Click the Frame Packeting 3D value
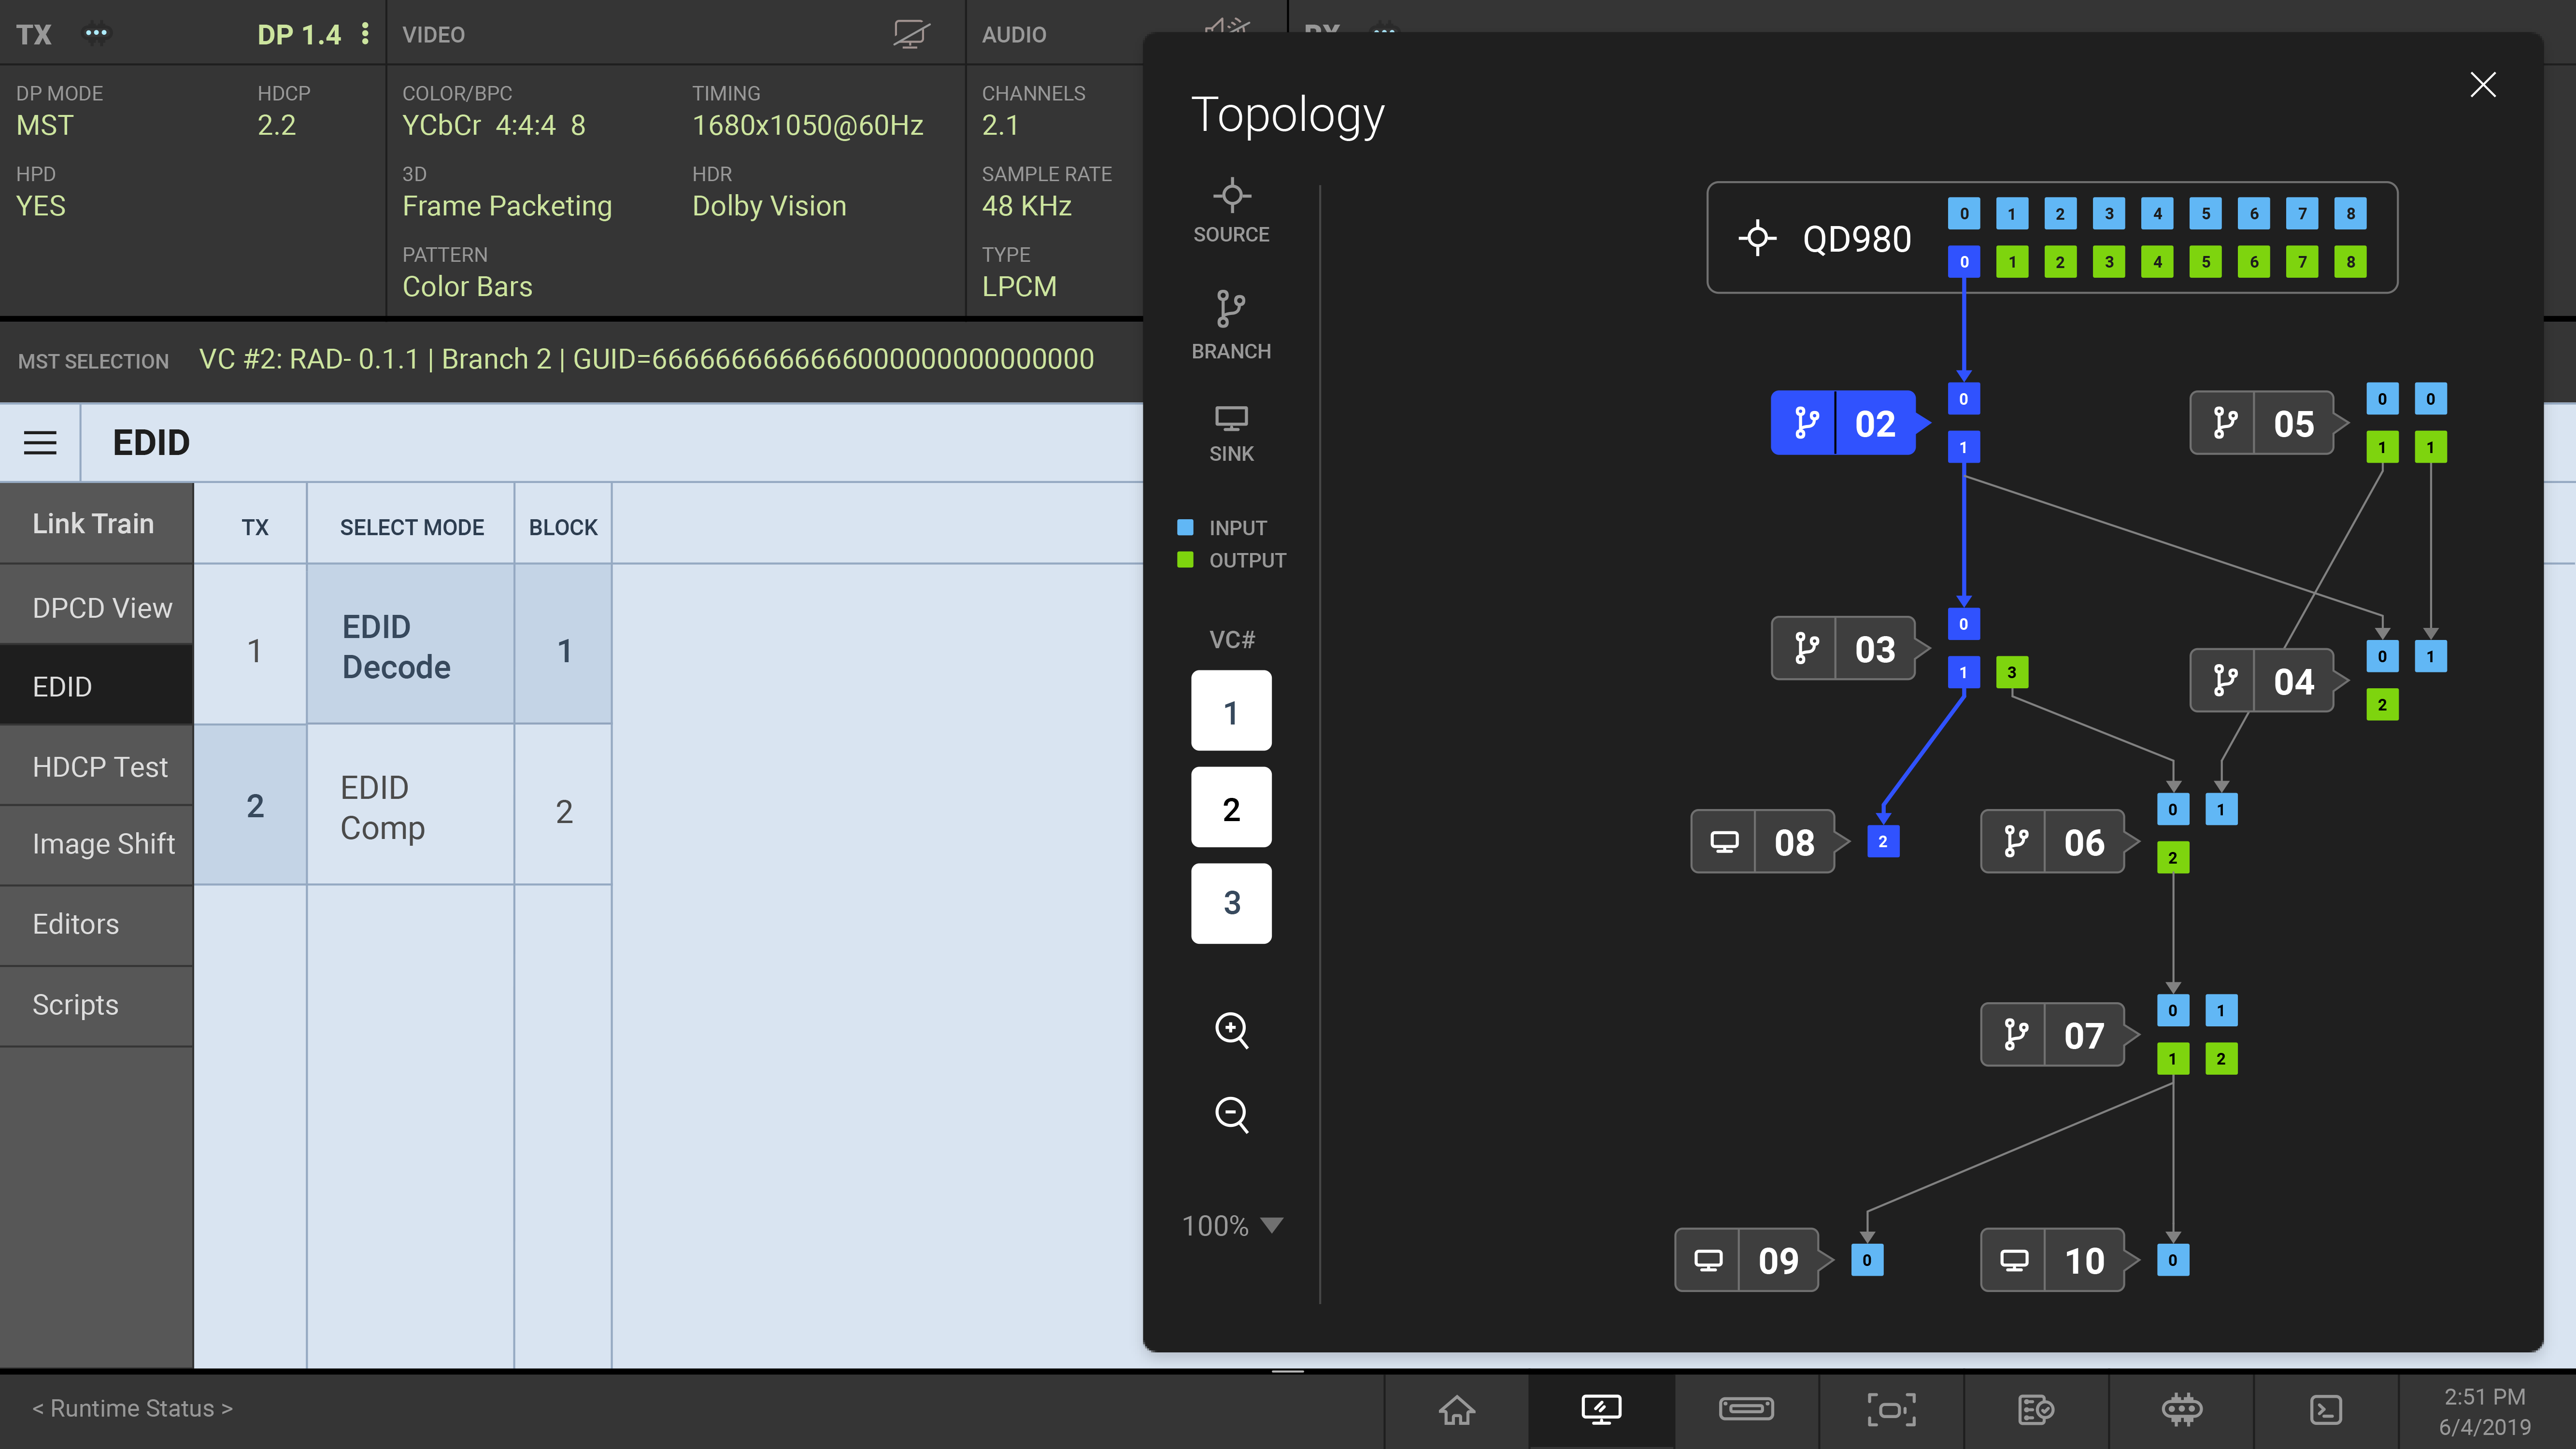 point(507,206)
